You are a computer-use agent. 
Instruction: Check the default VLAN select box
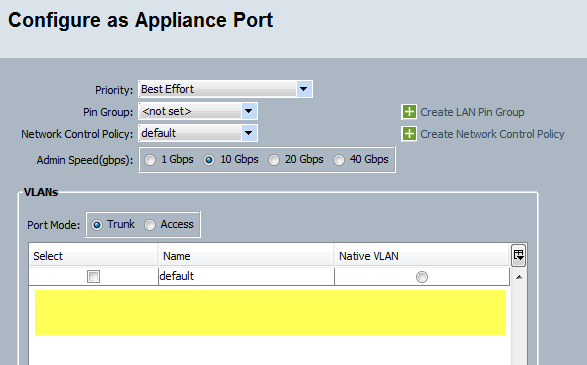coord(93,277)
